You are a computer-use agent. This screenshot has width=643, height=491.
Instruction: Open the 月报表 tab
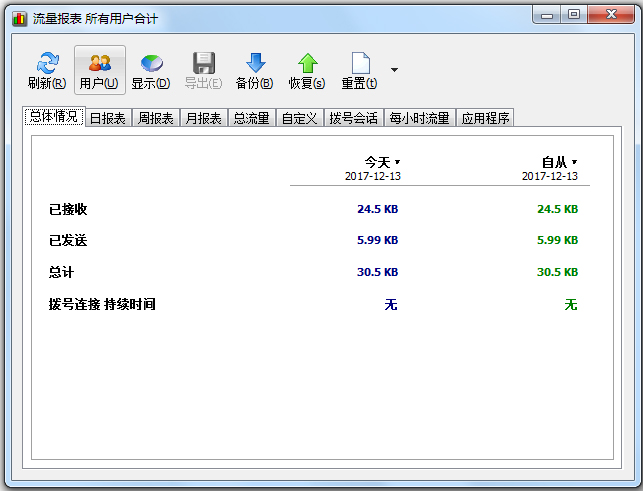tap(203, 118)
